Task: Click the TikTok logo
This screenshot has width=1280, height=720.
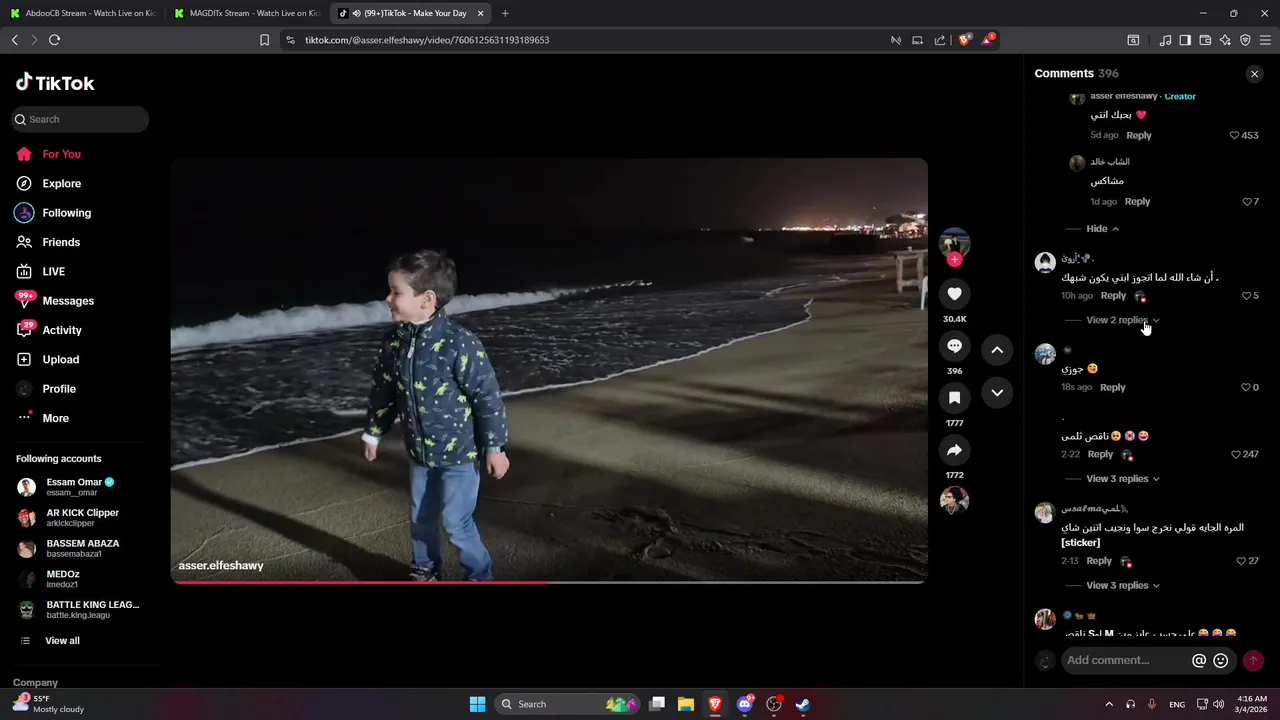Action: [x=55, y=83]
